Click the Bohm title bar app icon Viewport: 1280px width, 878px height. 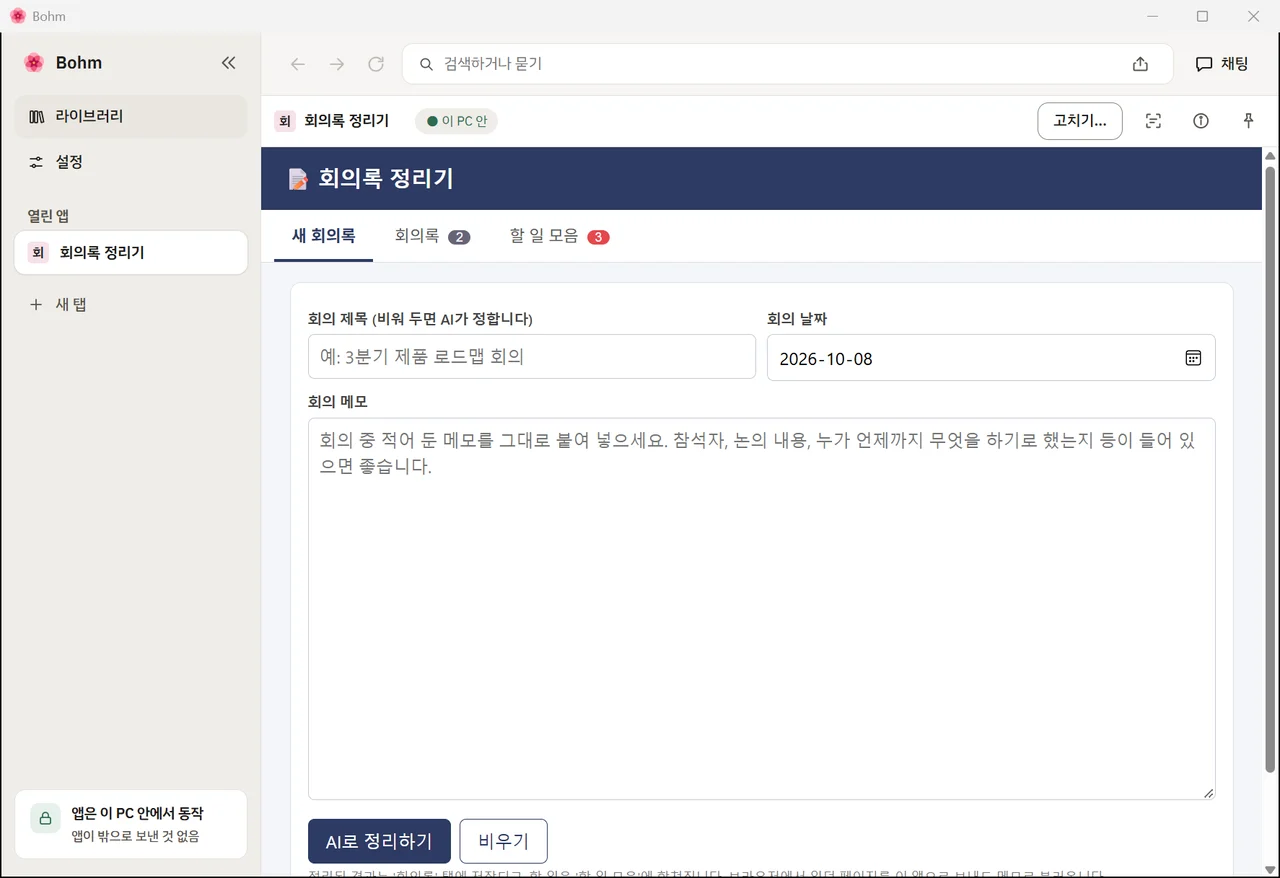[x=17, y=16]
